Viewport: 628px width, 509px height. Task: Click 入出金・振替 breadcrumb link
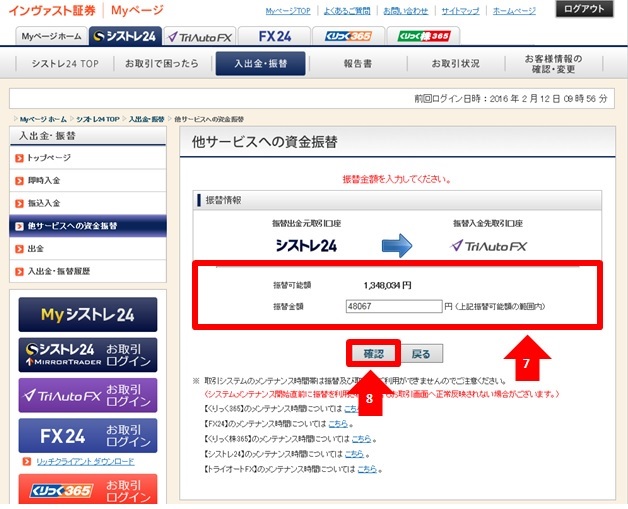click(x=147, y=119)
